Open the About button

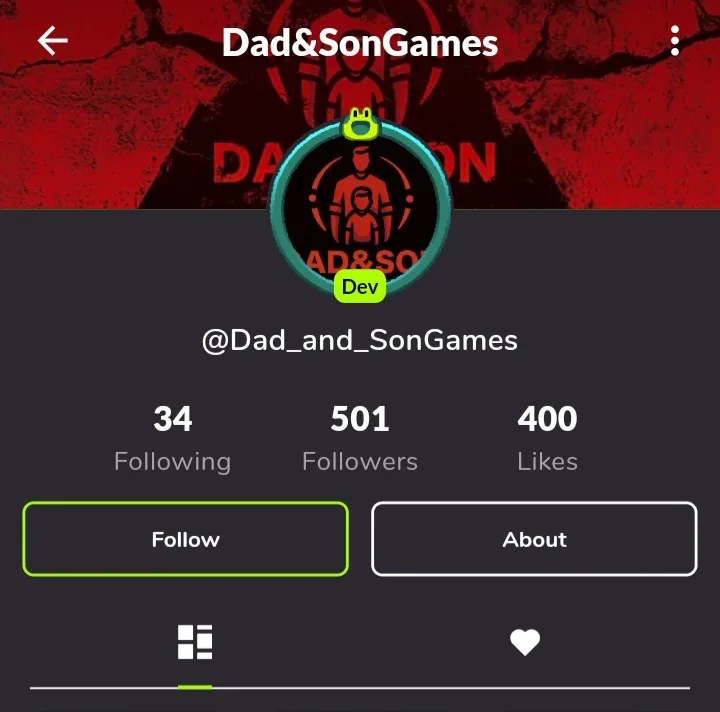coord(534,539)
